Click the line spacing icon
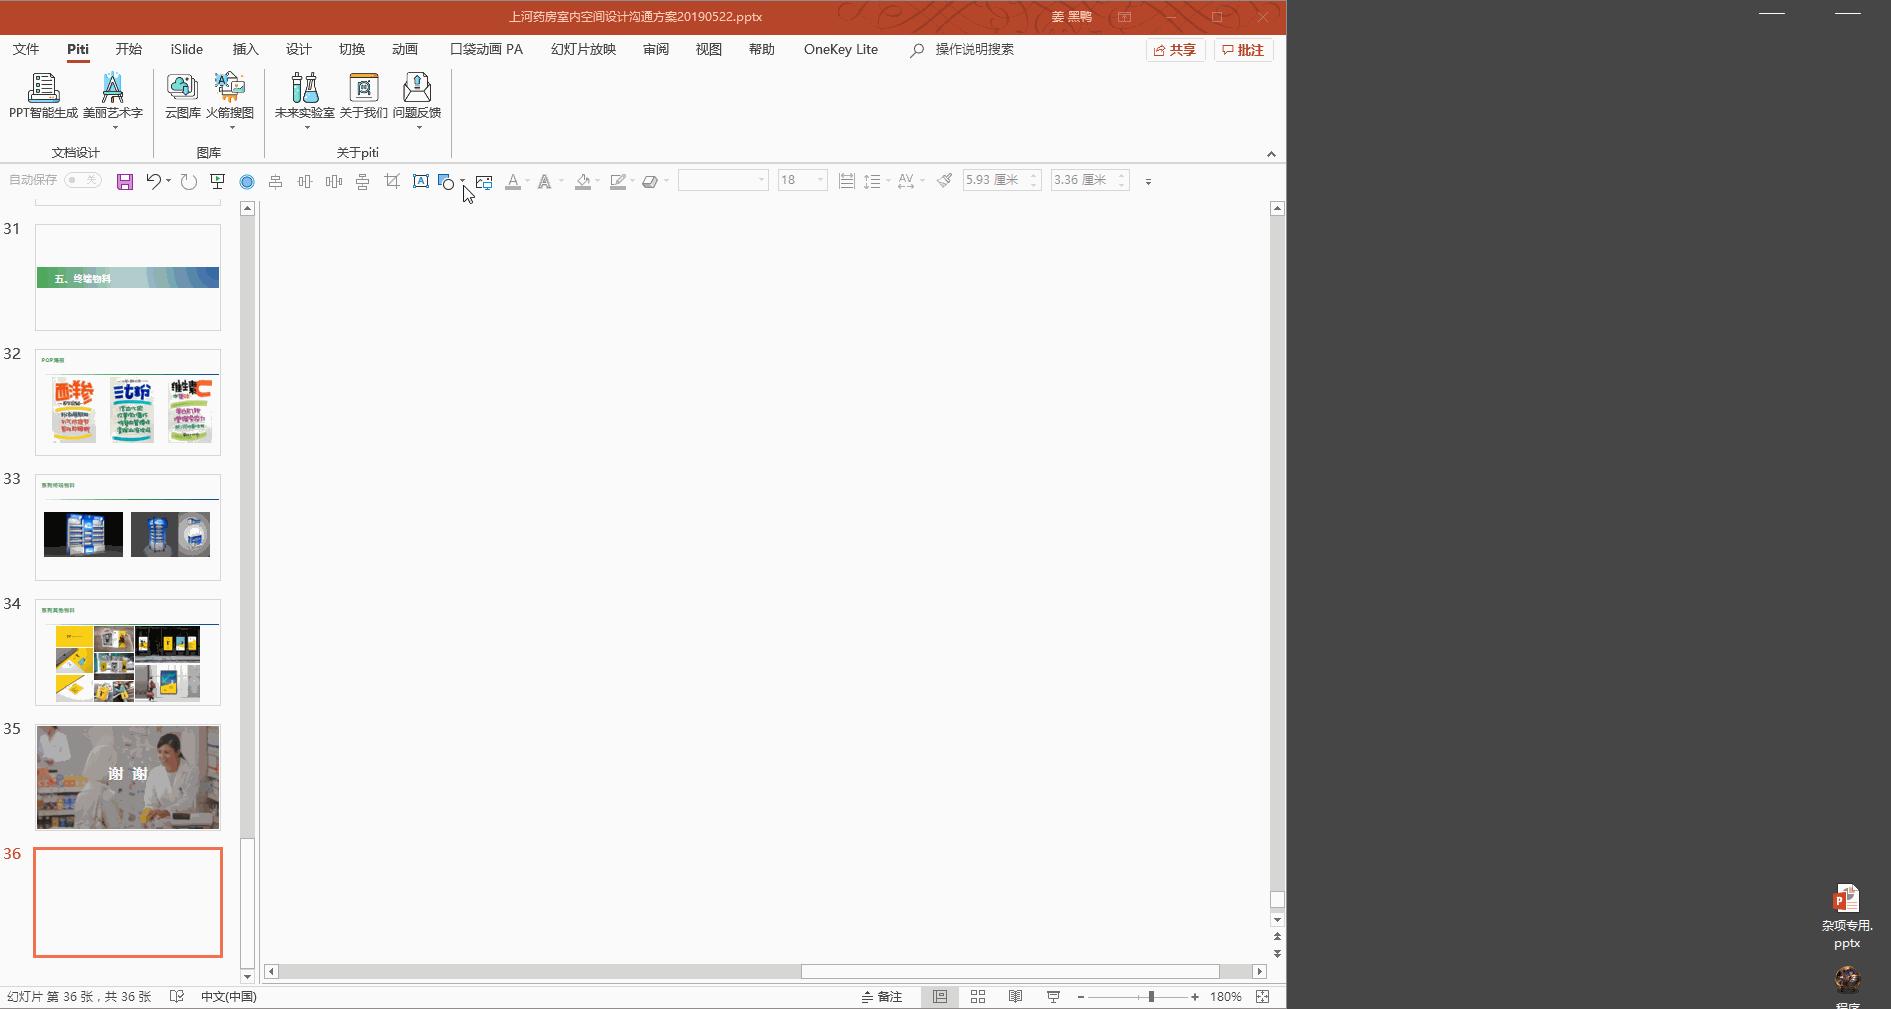Image resolution: width=1891 pixels, height=1009 pixels. (872, 181)
